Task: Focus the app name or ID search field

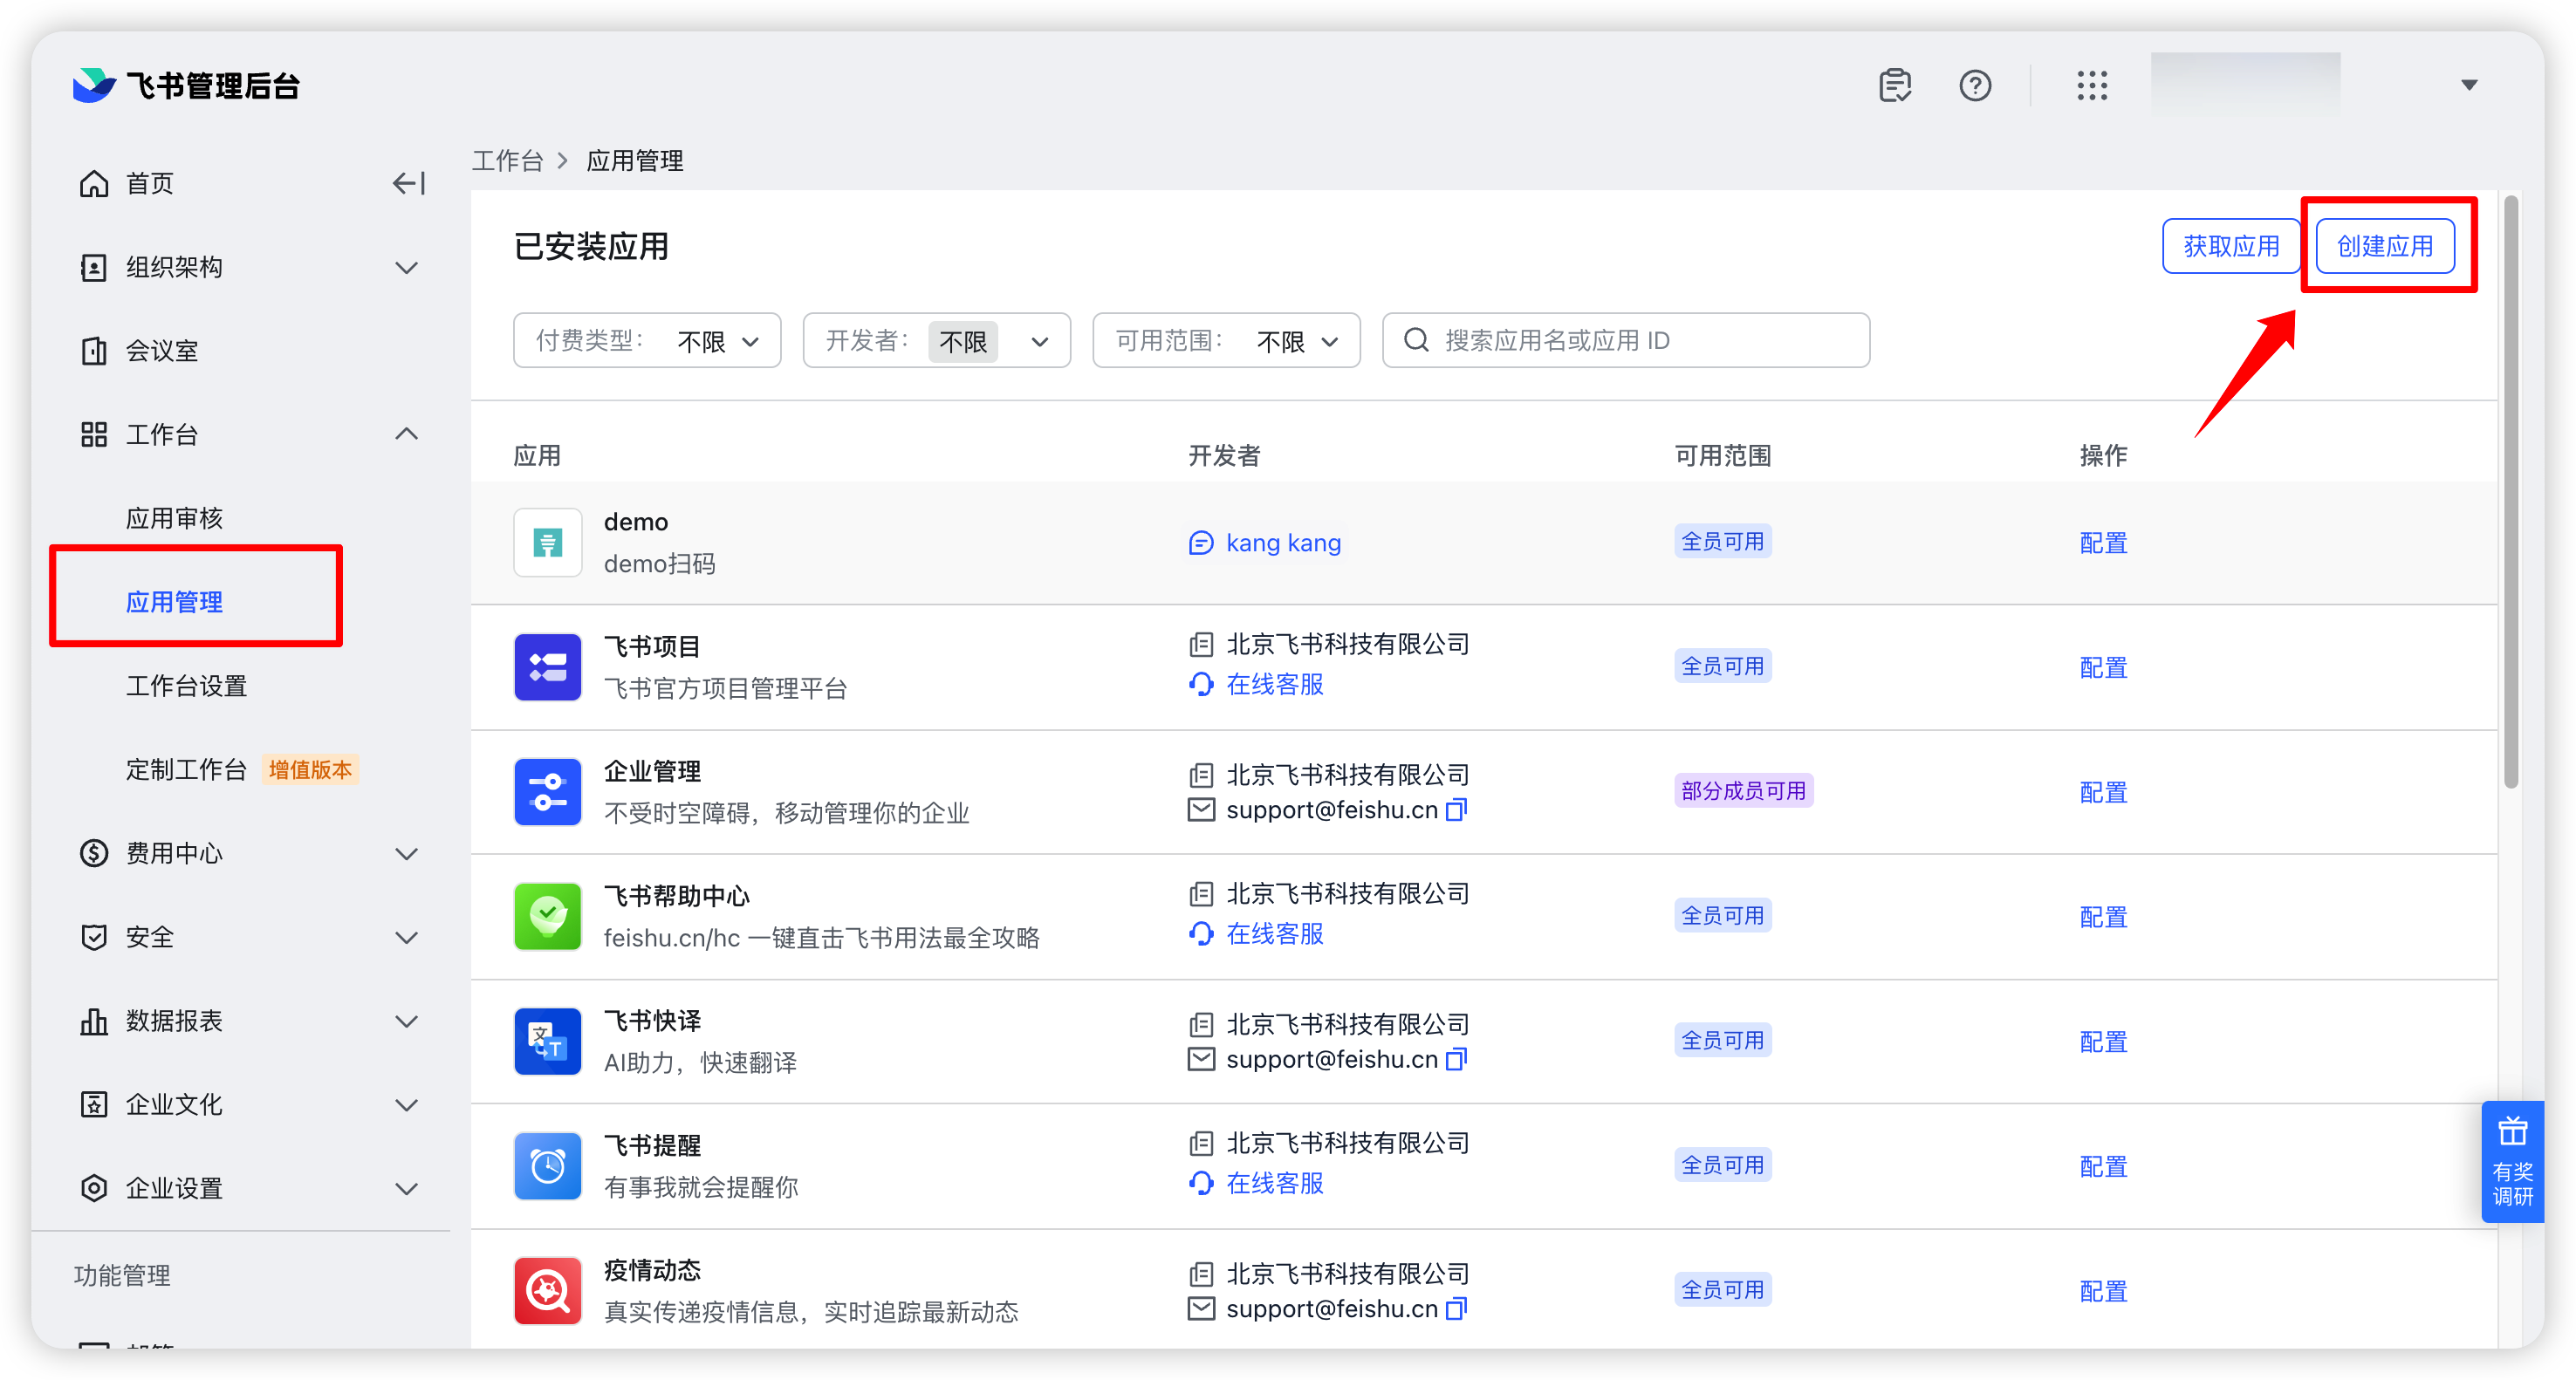Action: [x=1626, y=341]
